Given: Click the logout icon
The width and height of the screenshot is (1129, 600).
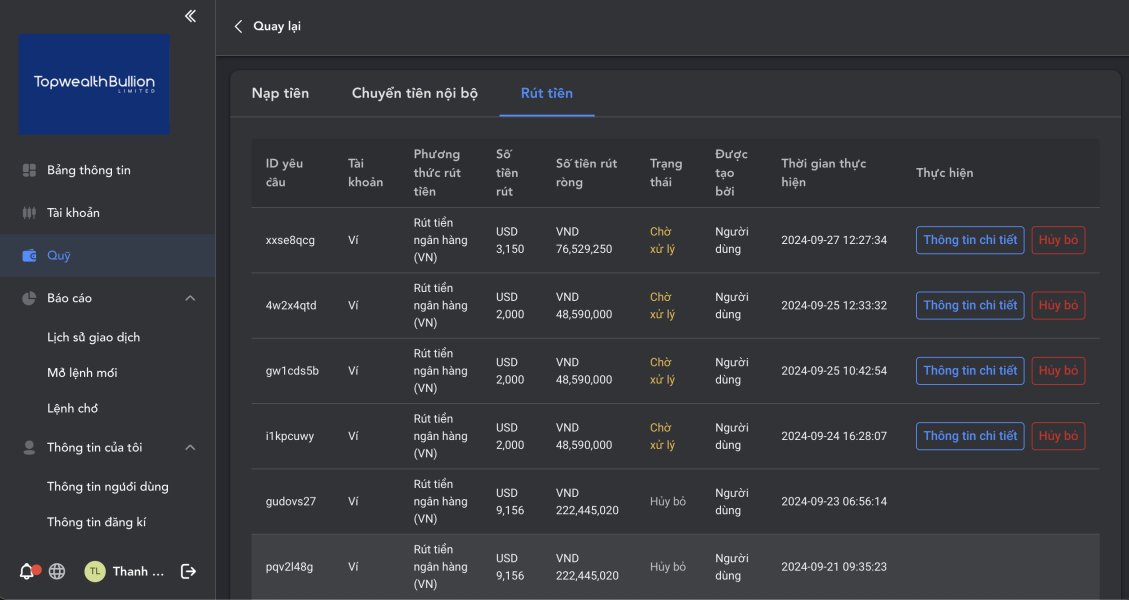Looking at the screenshot, I should click(x=188, y=571).
